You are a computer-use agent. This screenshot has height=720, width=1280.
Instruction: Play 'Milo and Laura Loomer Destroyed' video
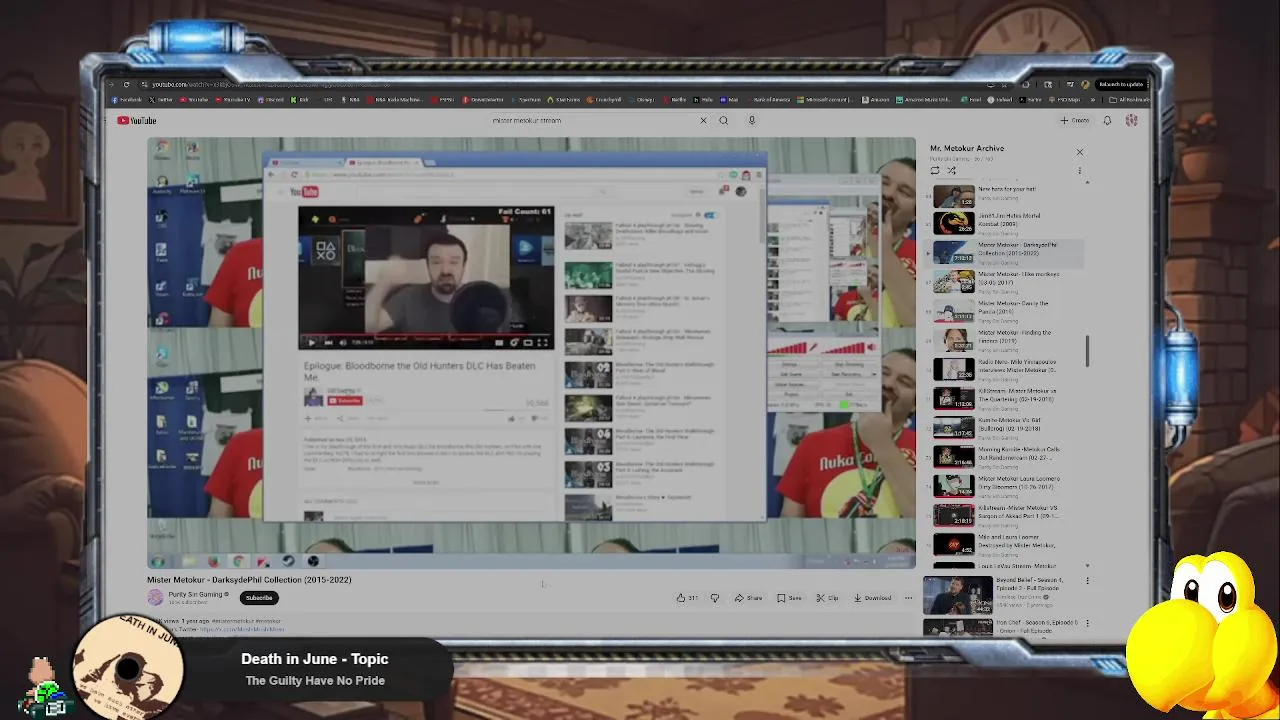[x=1002, y=544]
